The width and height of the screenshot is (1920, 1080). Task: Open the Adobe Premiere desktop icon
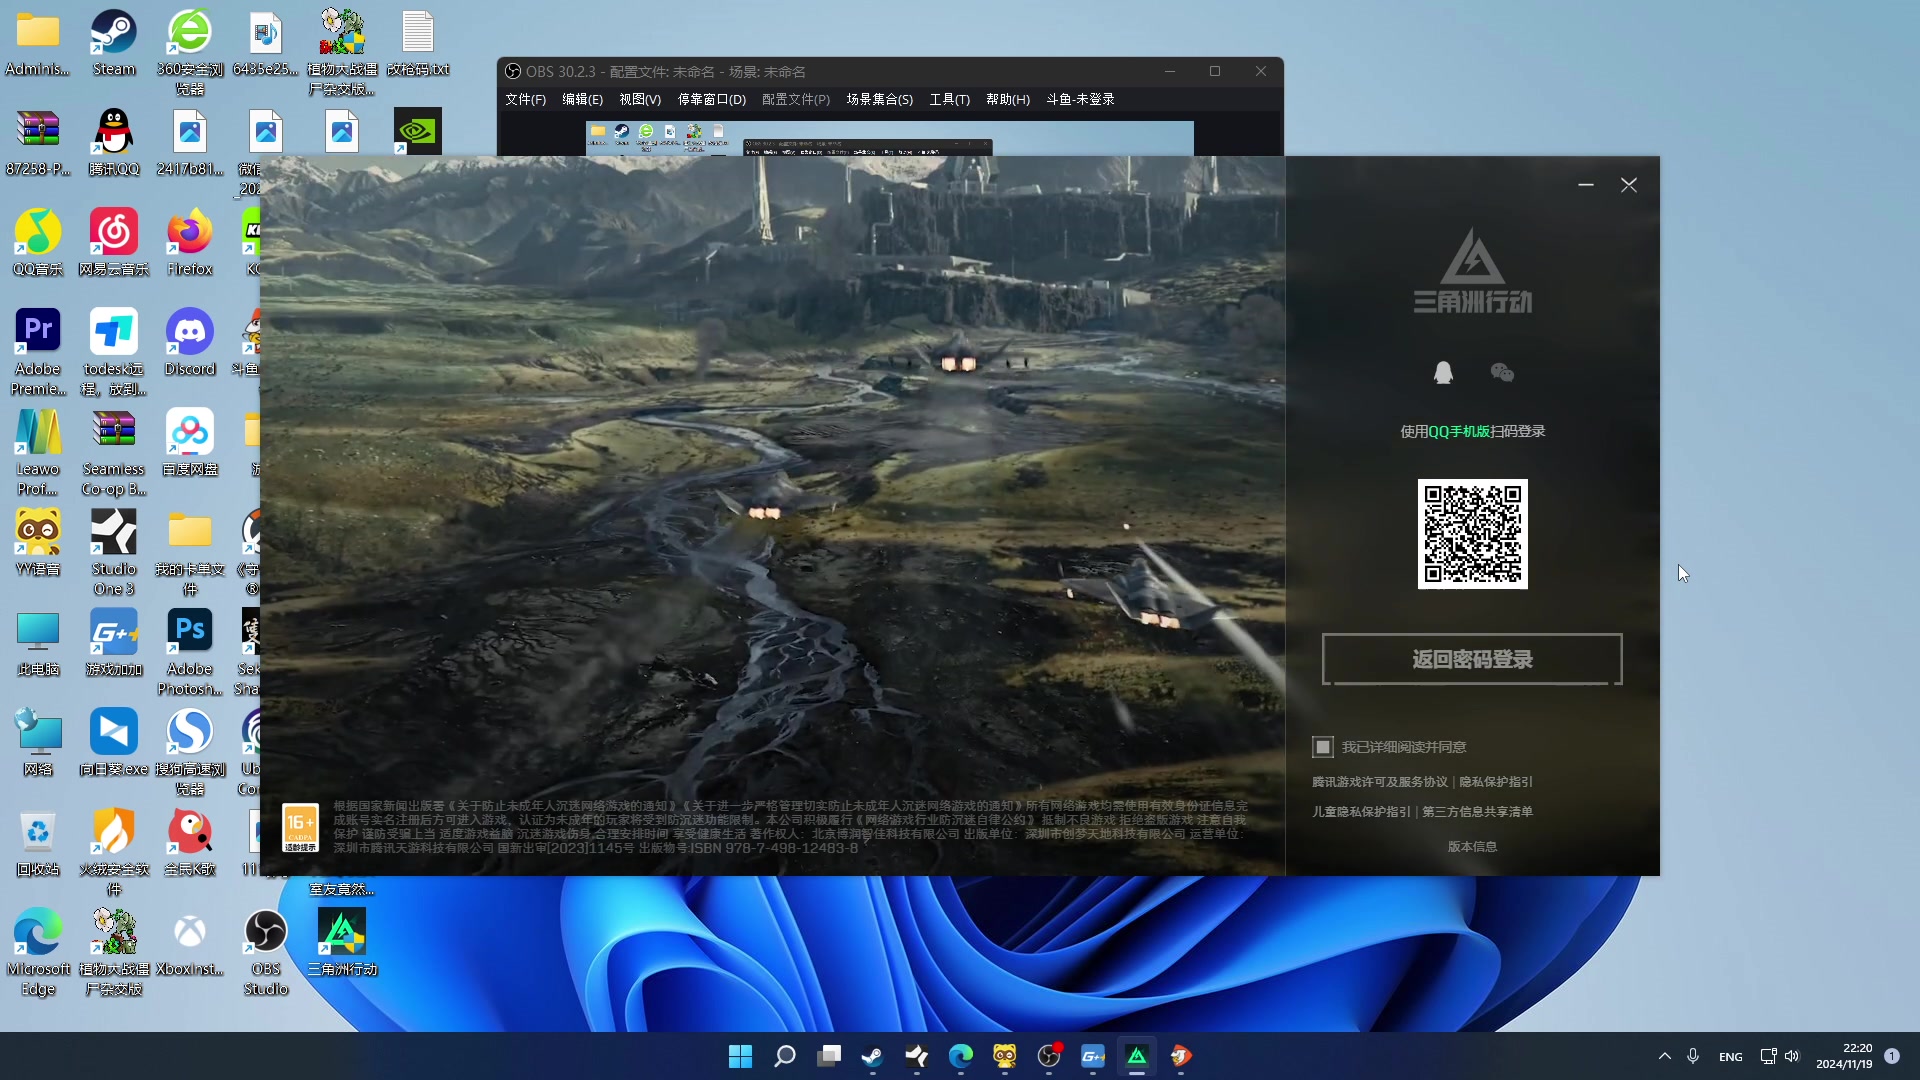click(x=38, y=352)
